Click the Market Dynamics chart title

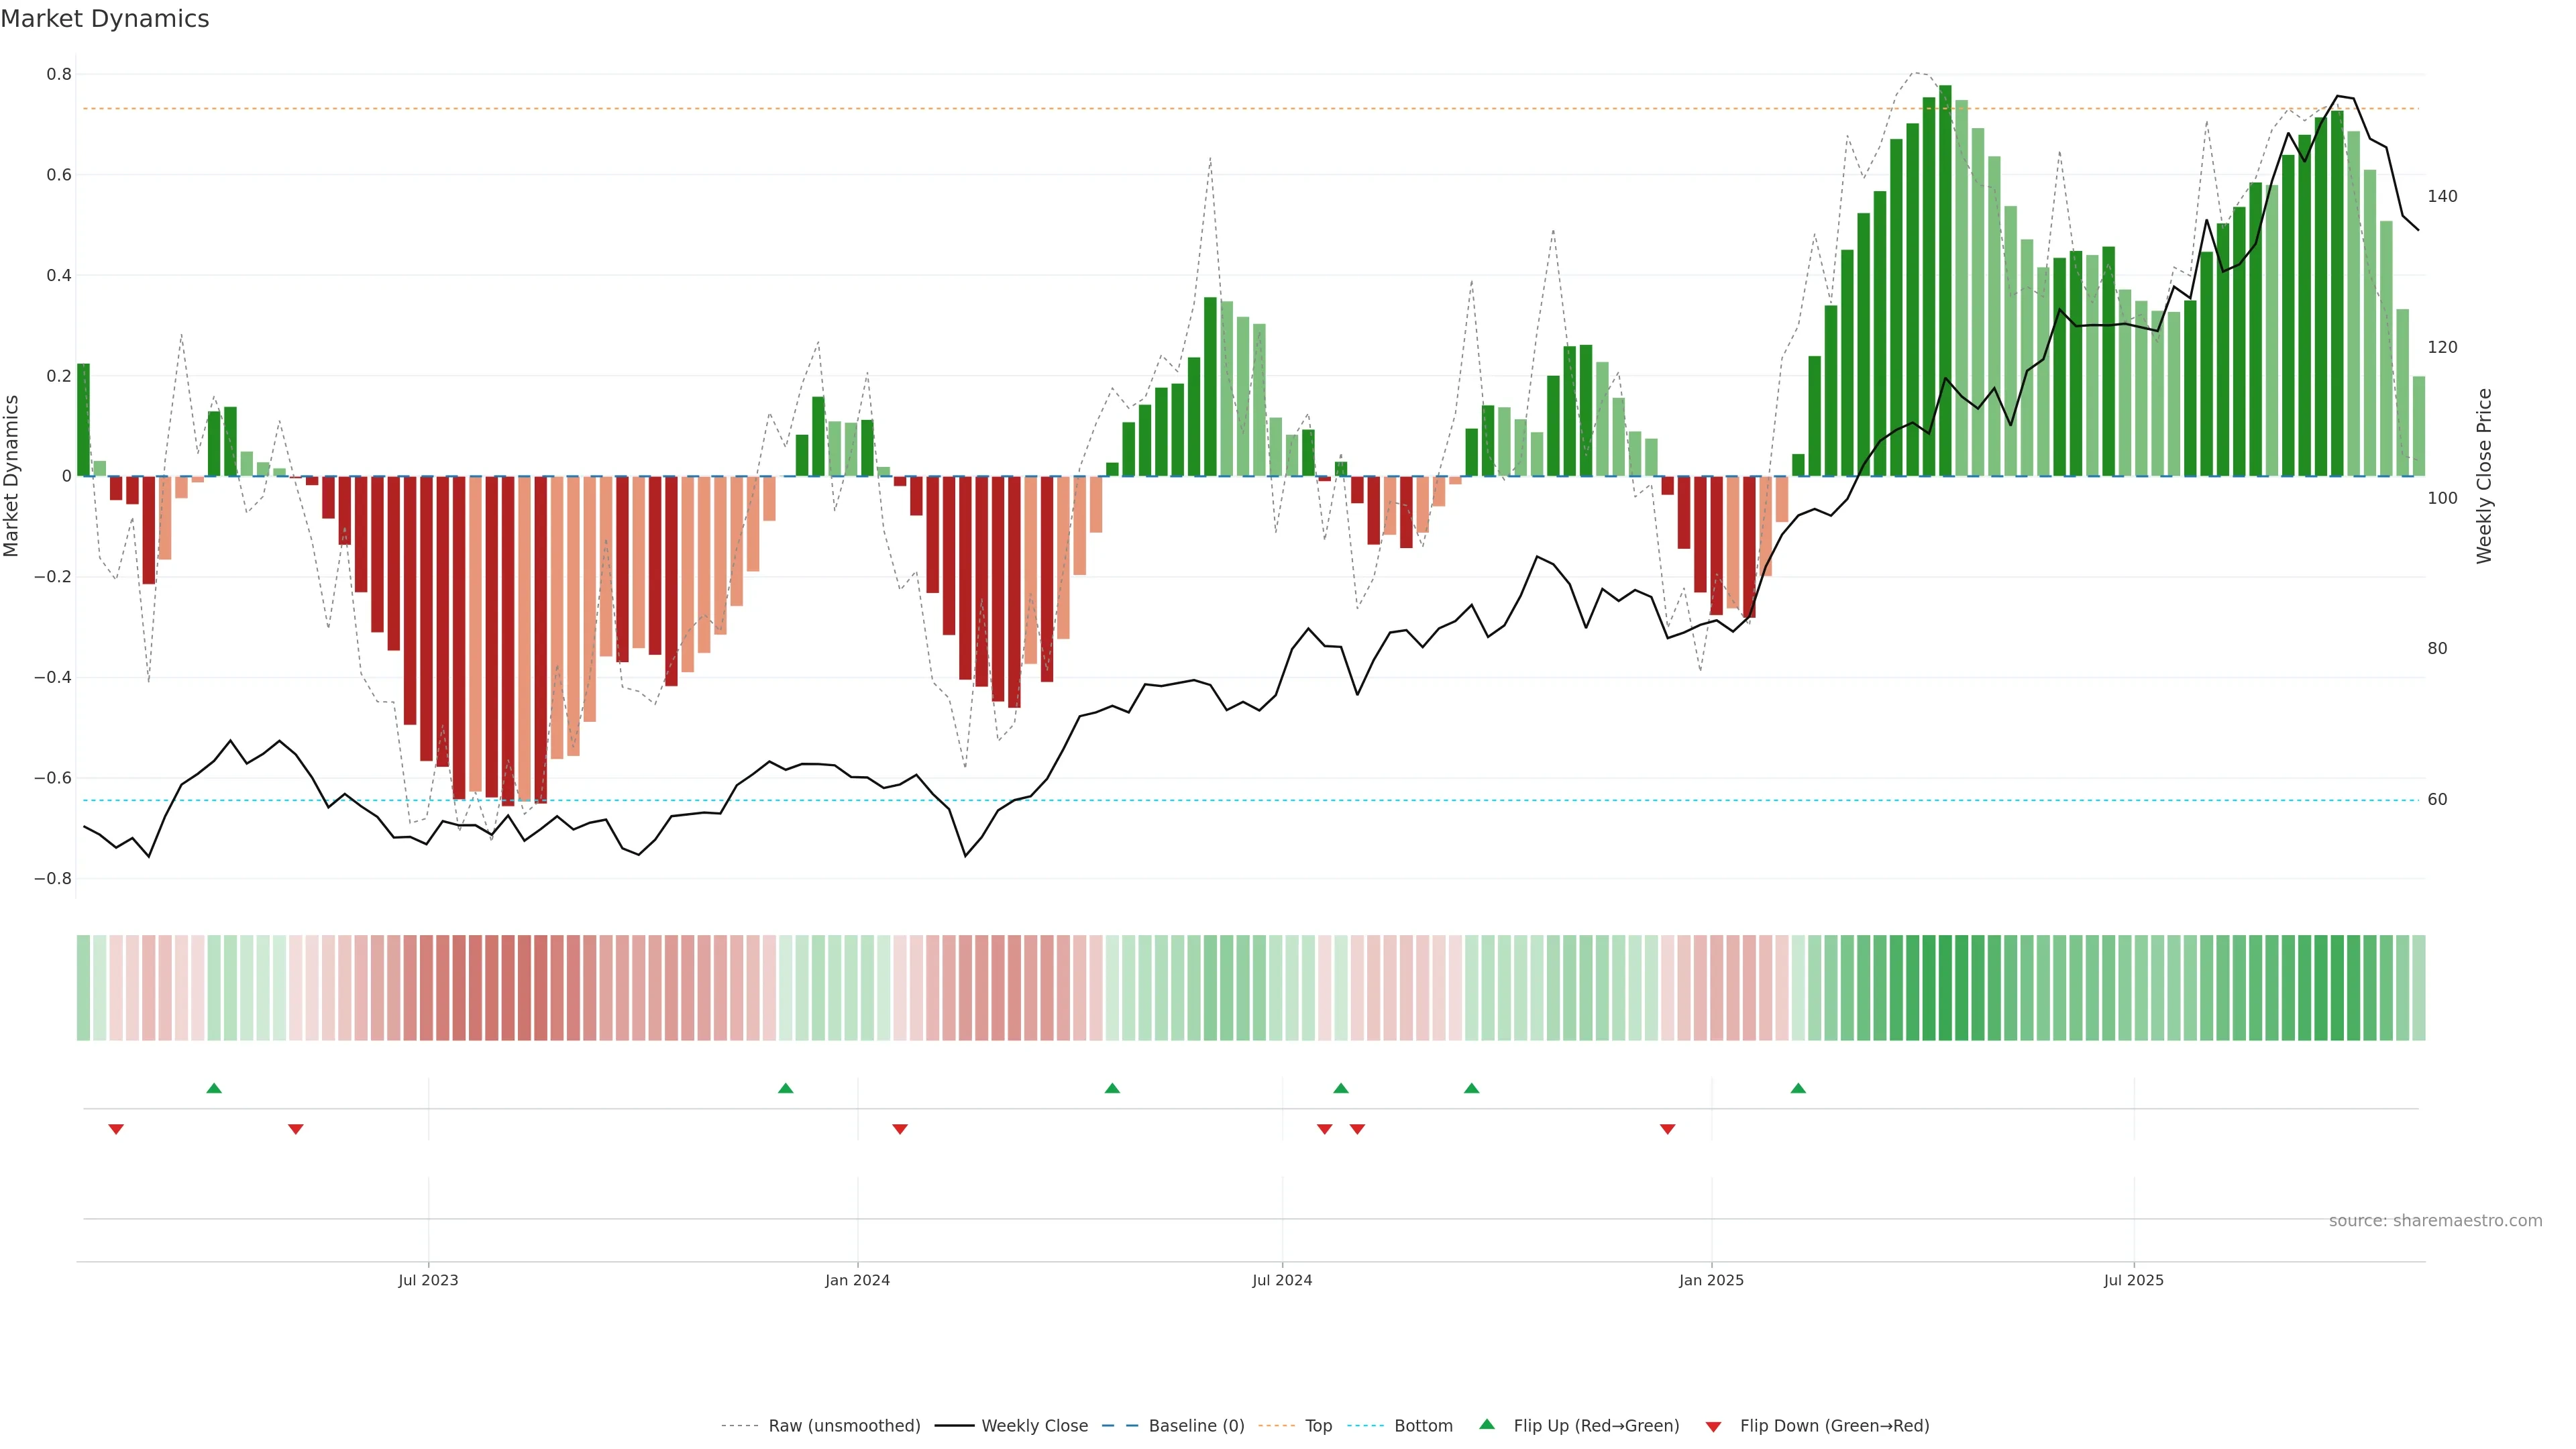click(x=105, y=19)
